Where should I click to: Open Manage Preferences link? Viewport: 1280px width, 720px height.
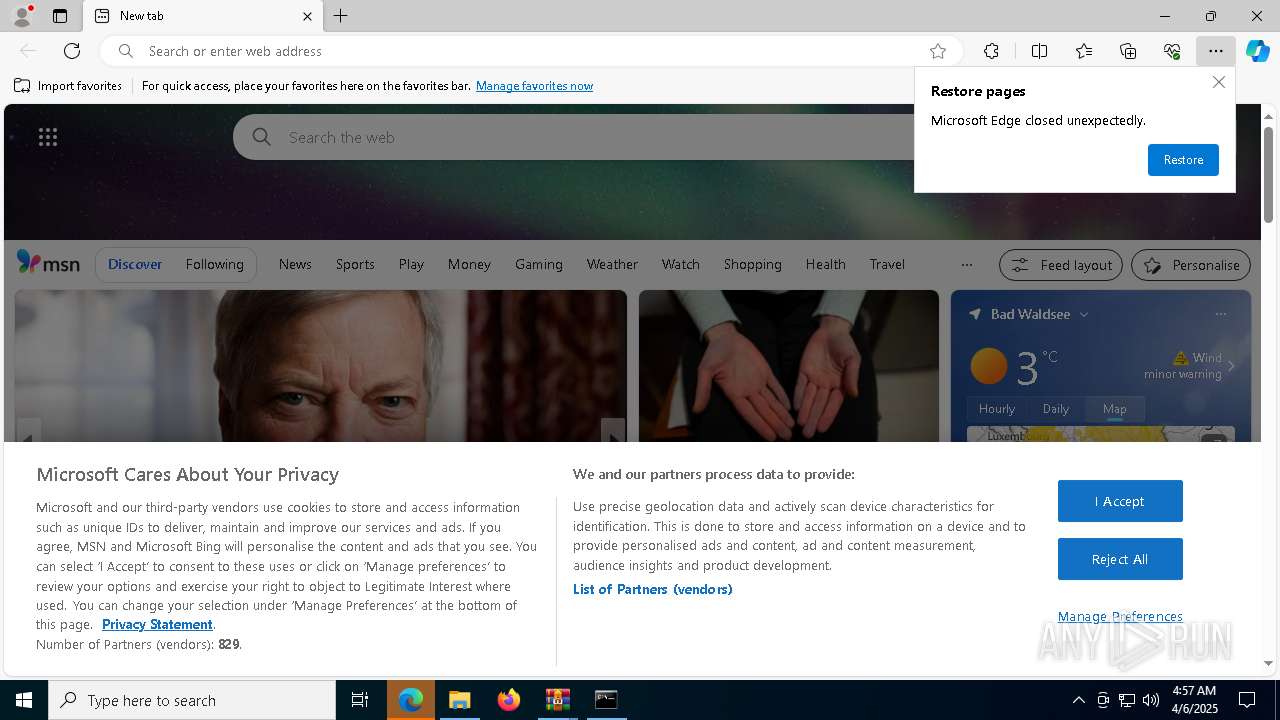[x=1120, y=616]
